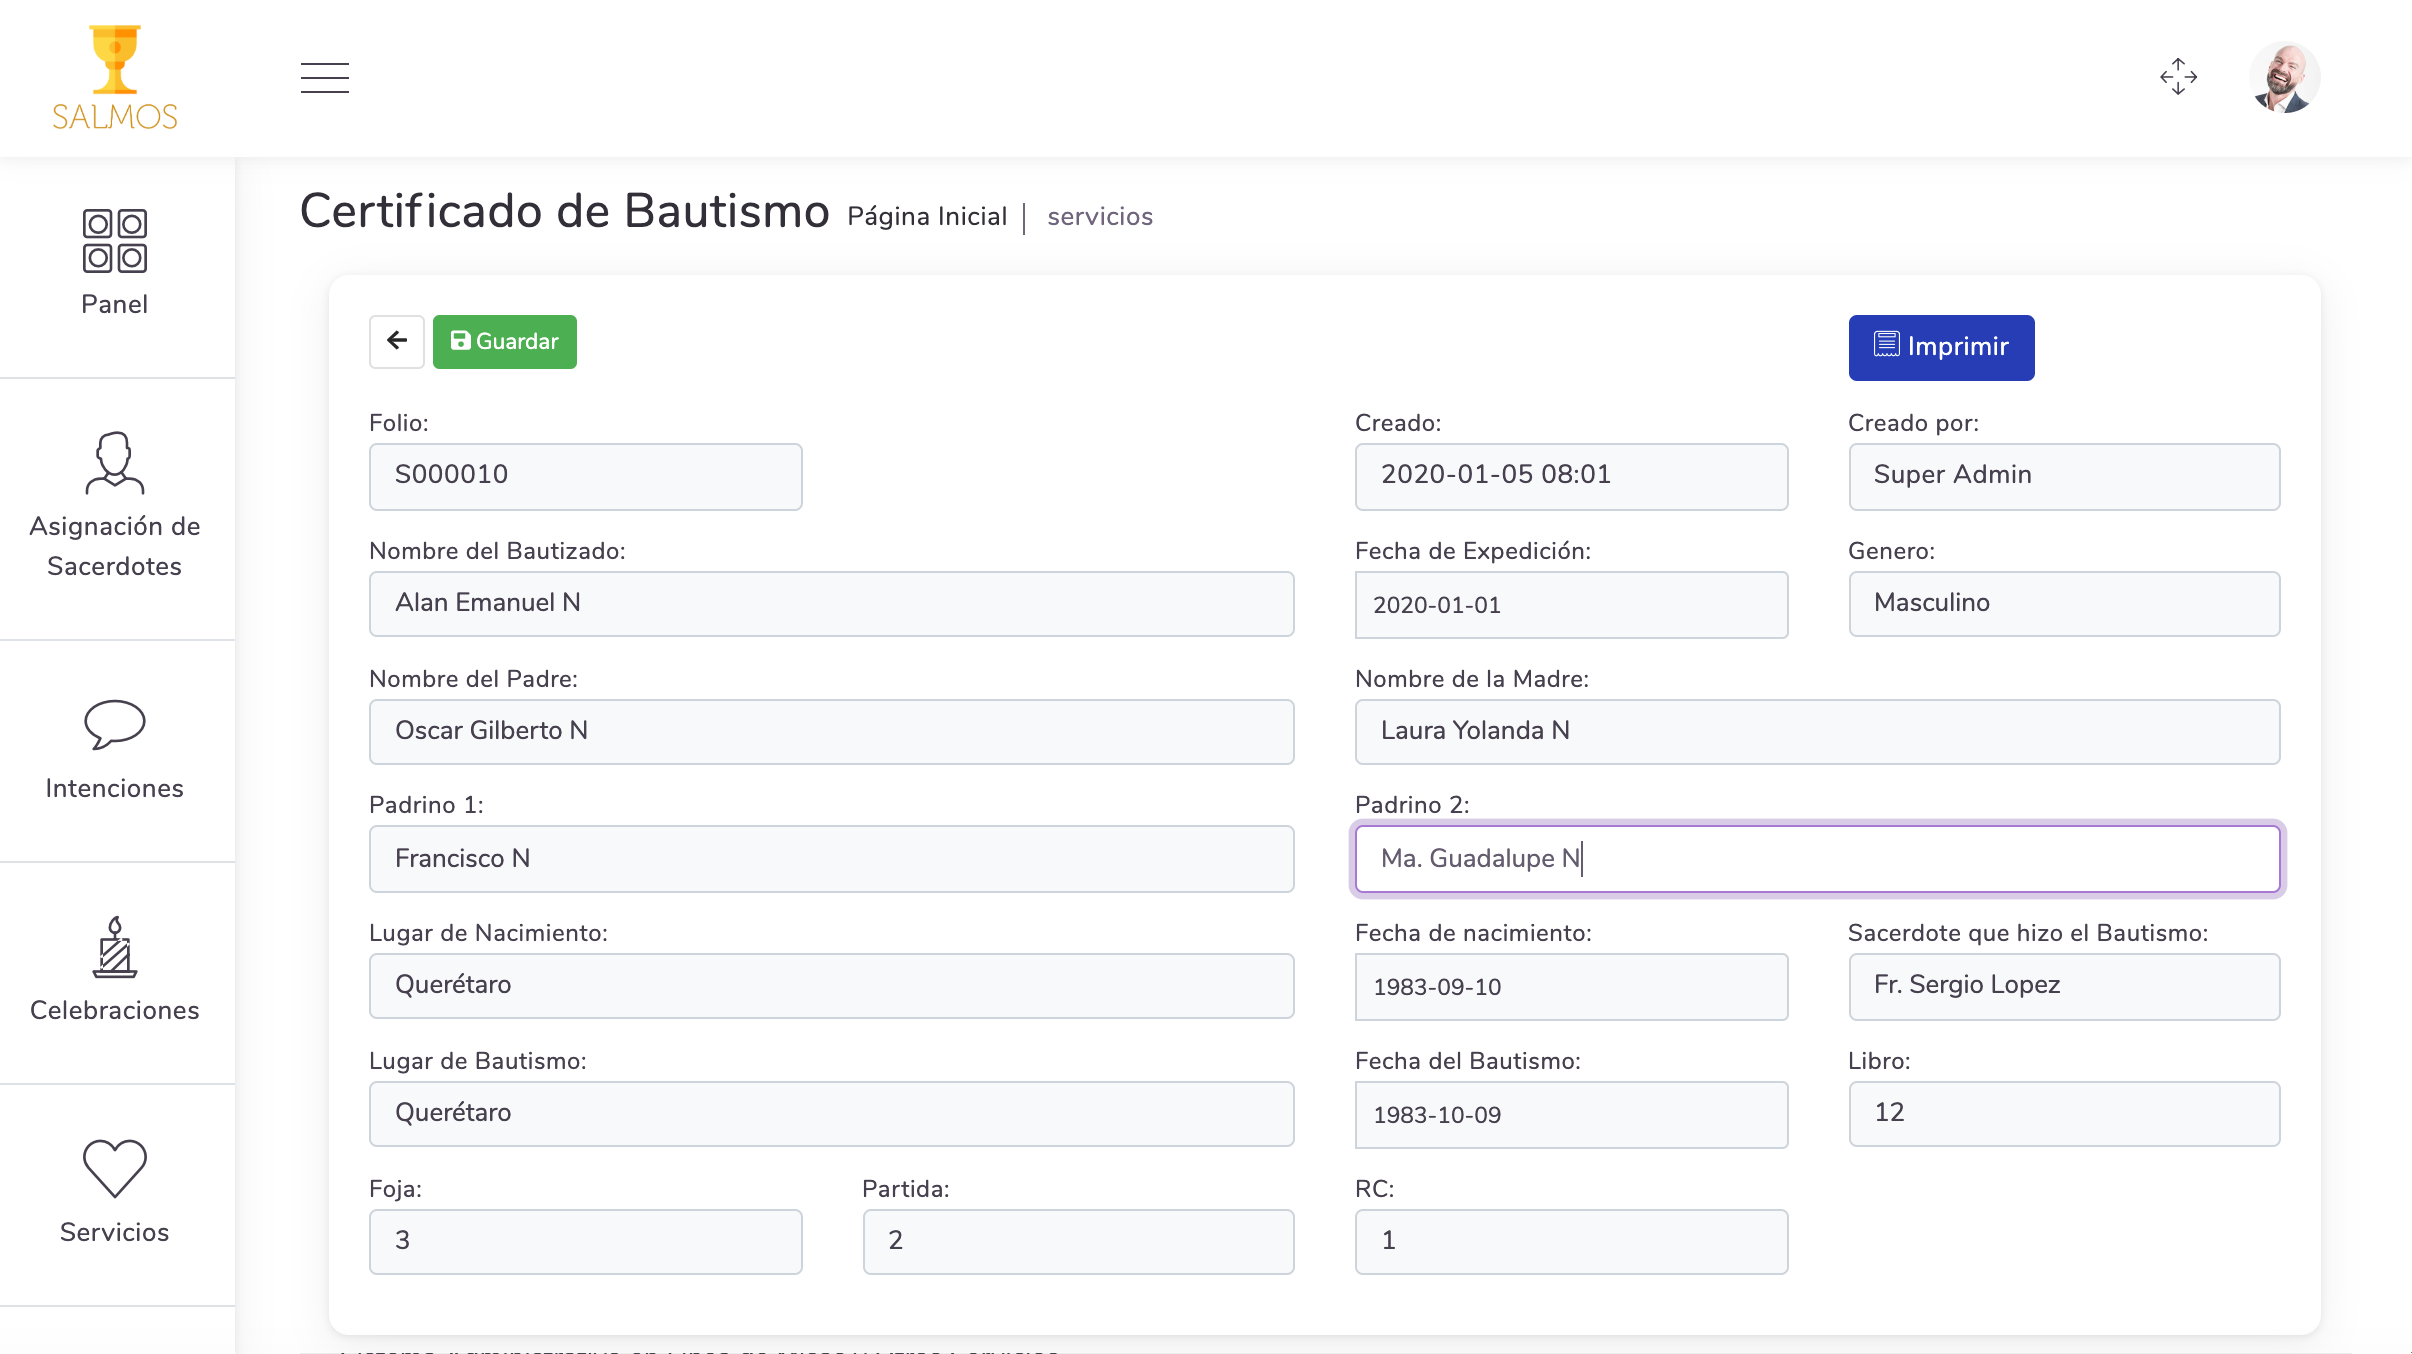Open the user profile avatar

(x=2284, y=77)
